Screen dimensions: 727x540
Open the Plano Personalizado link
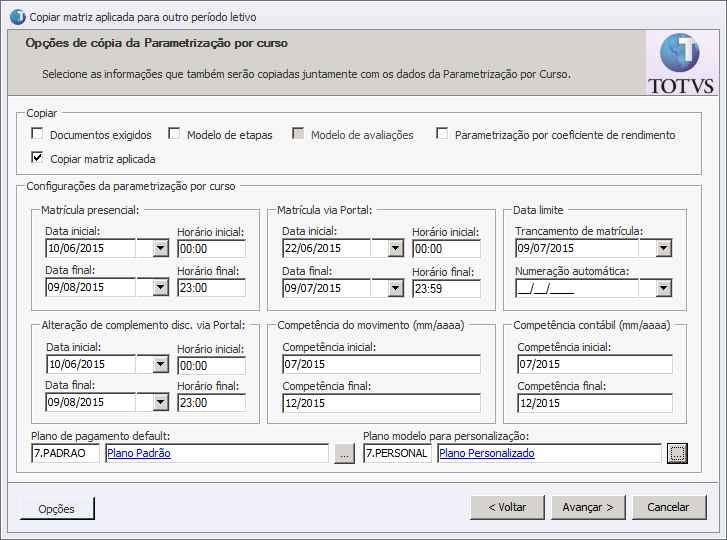coord(486,453)
